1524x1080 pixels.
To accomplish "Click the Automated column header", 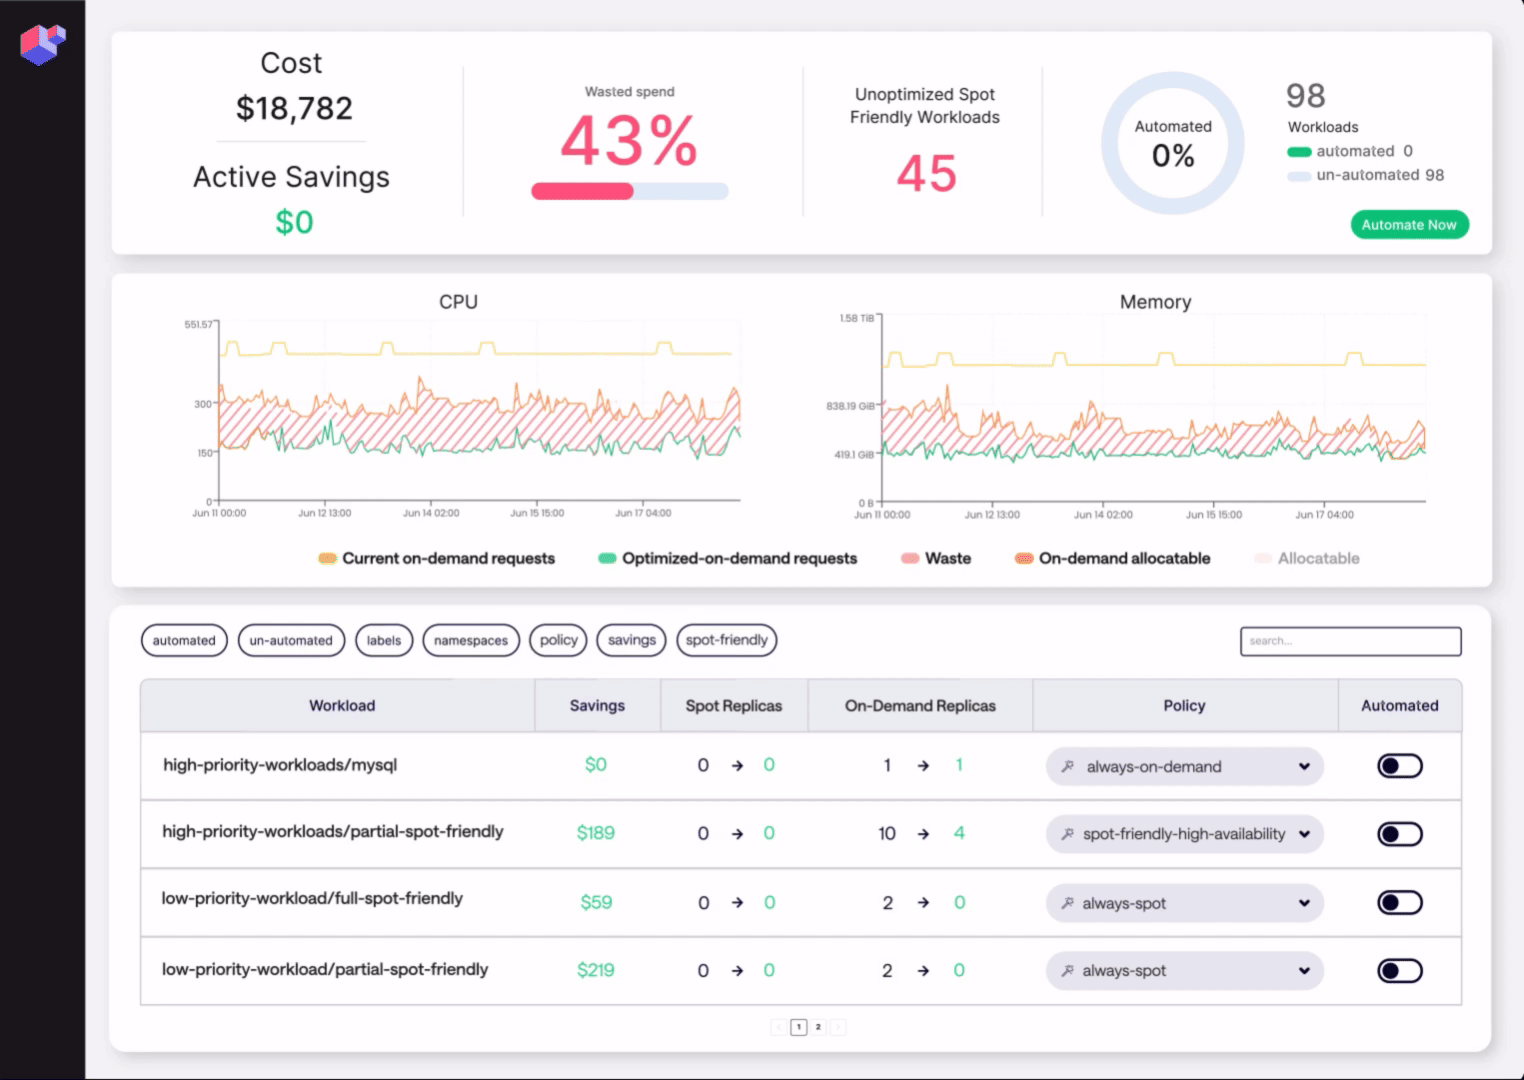I will click(x=1400, y=706).
